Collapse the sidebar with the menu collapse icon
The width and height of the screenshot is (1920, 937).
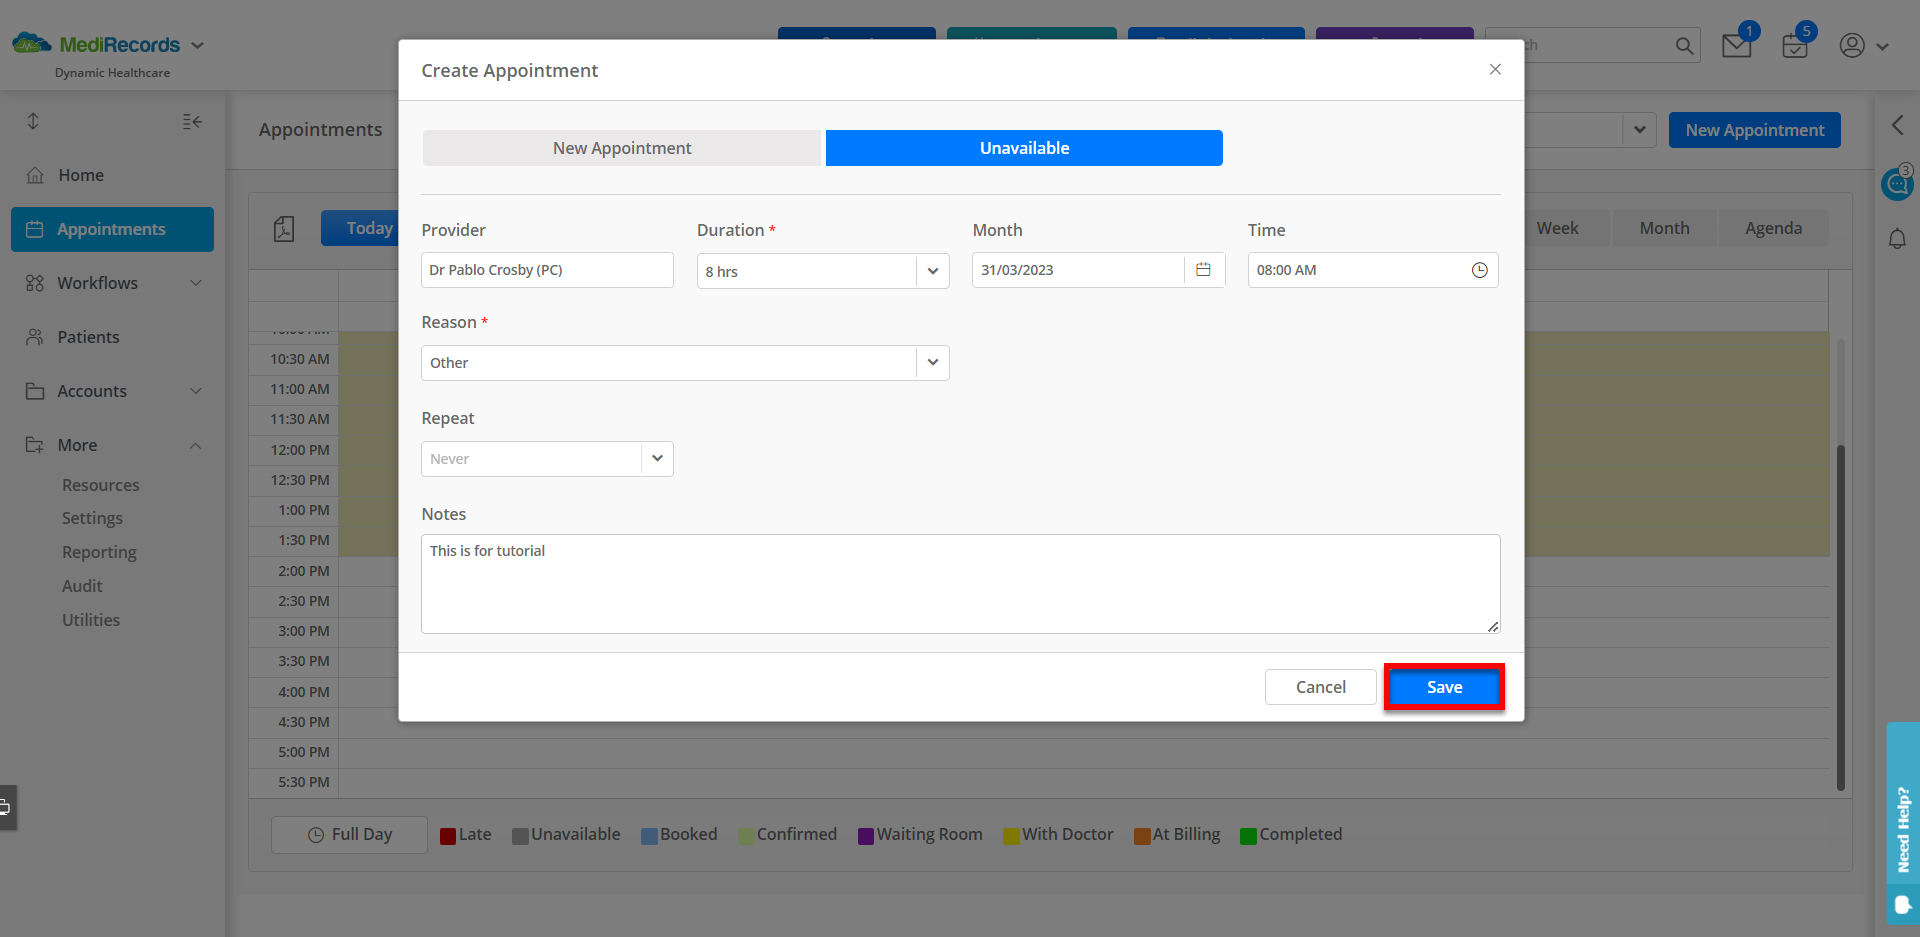point(192,121)
